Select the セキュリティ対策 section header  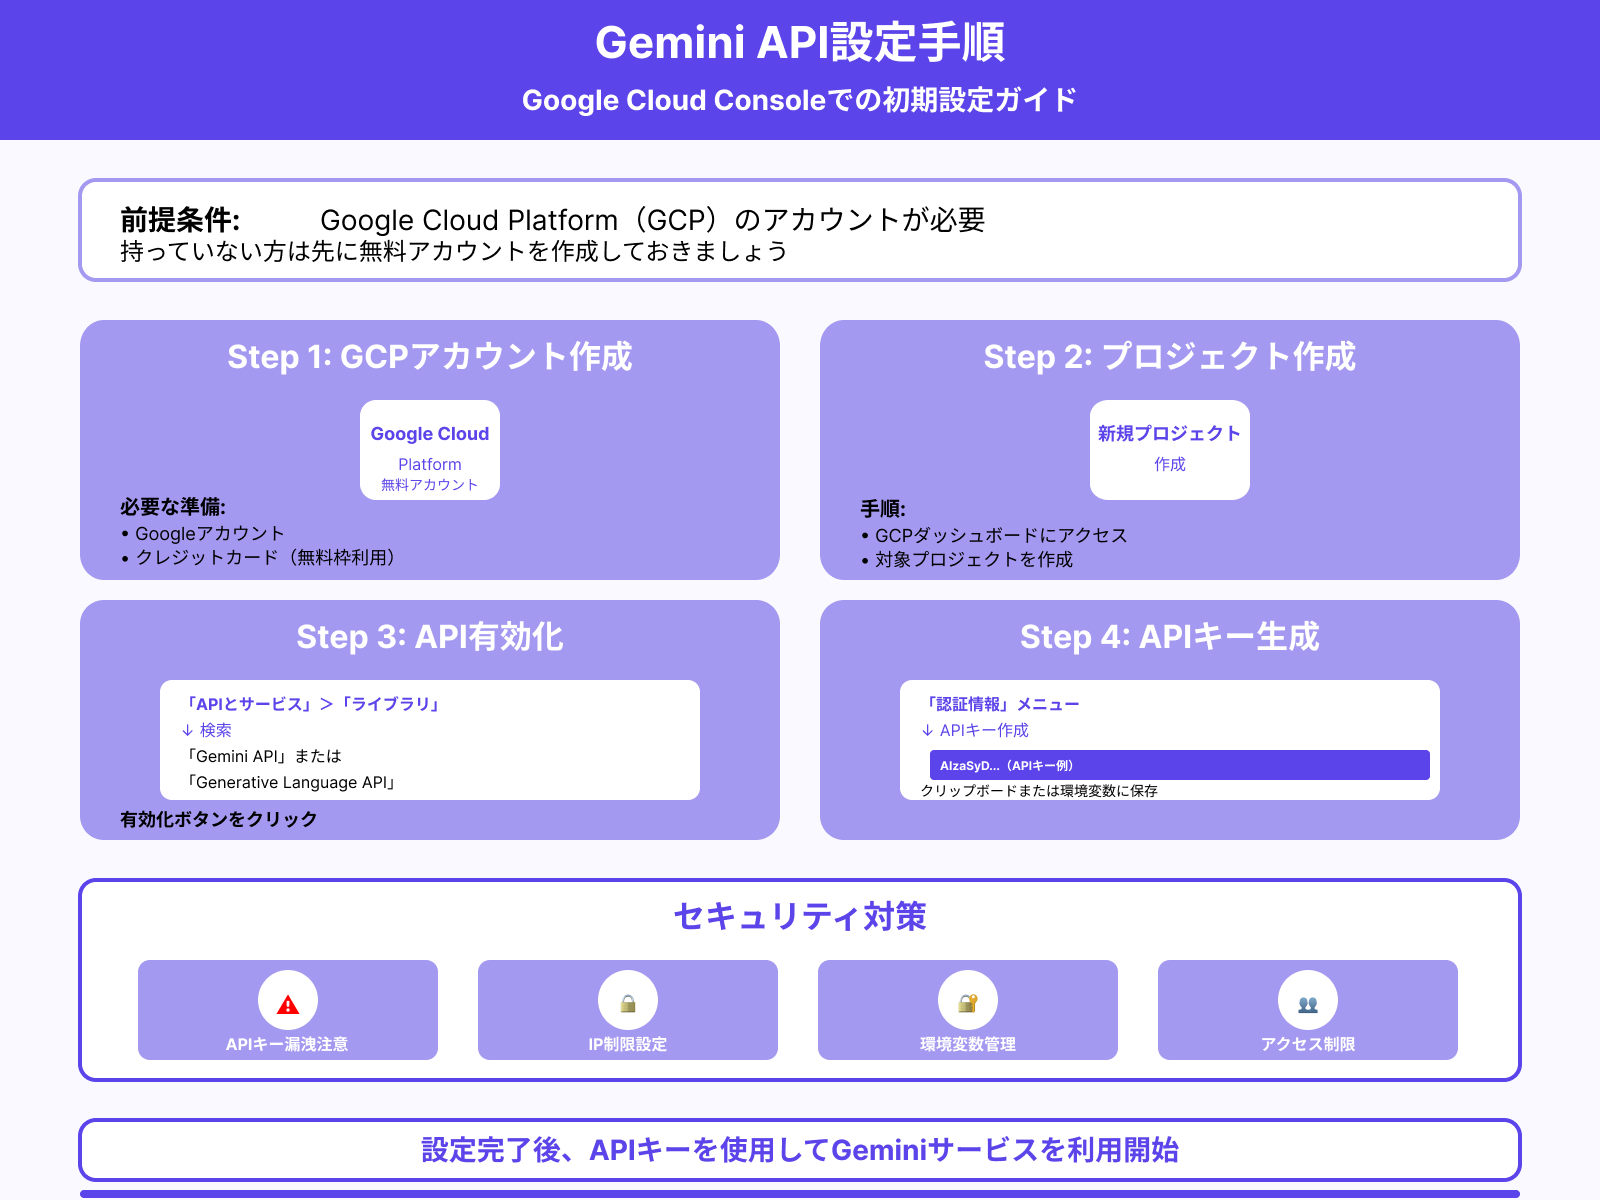pyautogui.click(x=800, y=915)
